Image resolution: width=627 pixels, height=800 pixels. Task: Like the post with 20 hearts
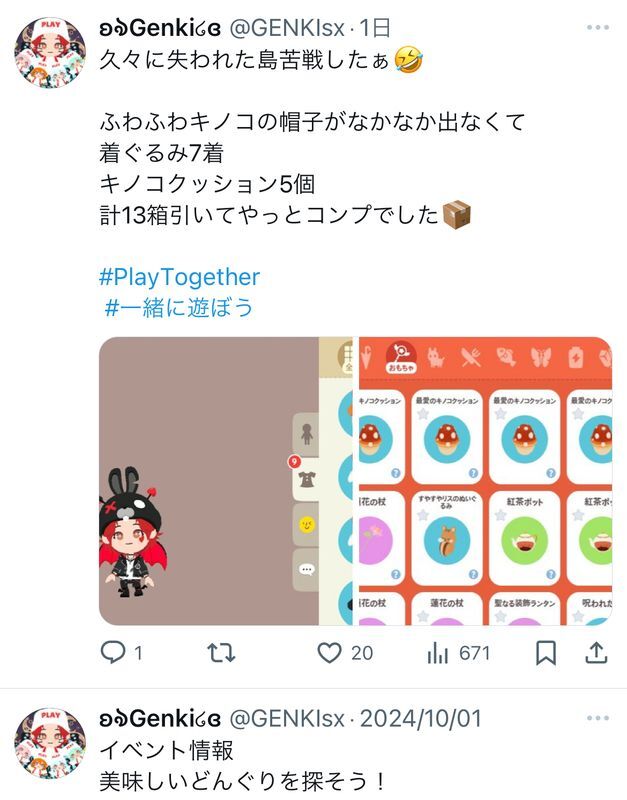click(329, 653)
